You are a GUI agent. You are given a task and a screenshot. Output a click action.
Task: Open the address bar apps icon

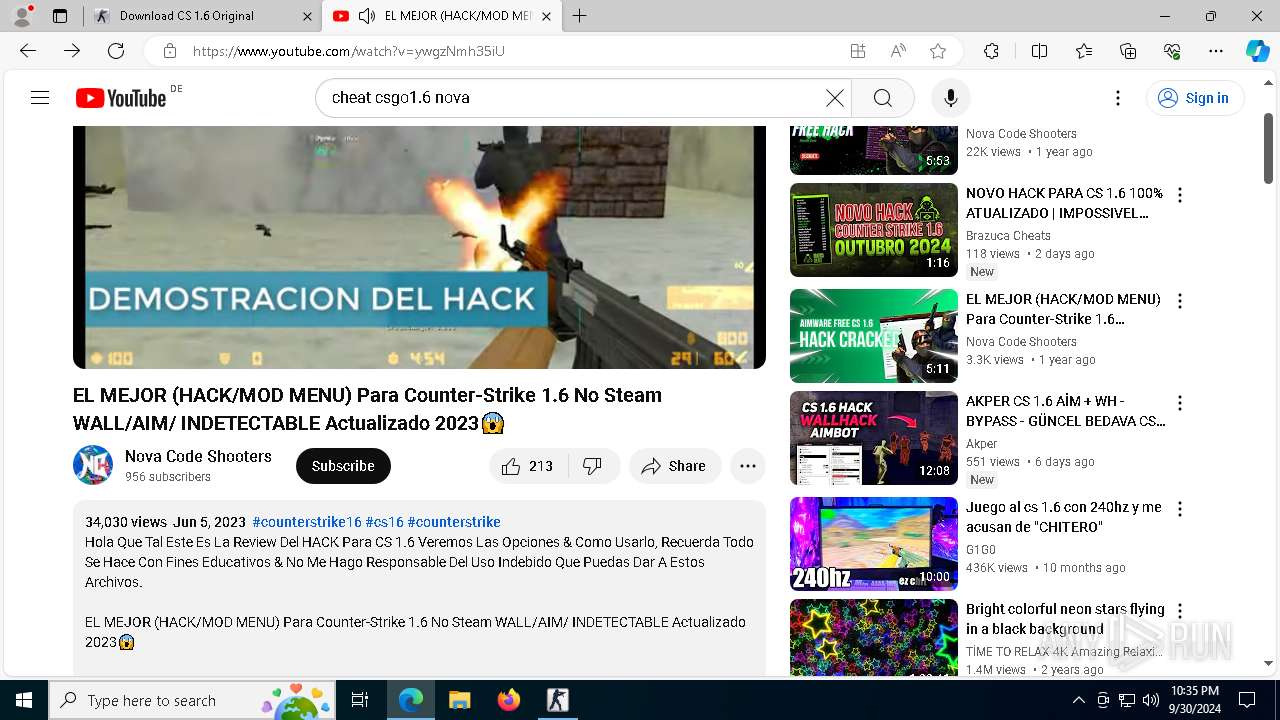(858, 51)
